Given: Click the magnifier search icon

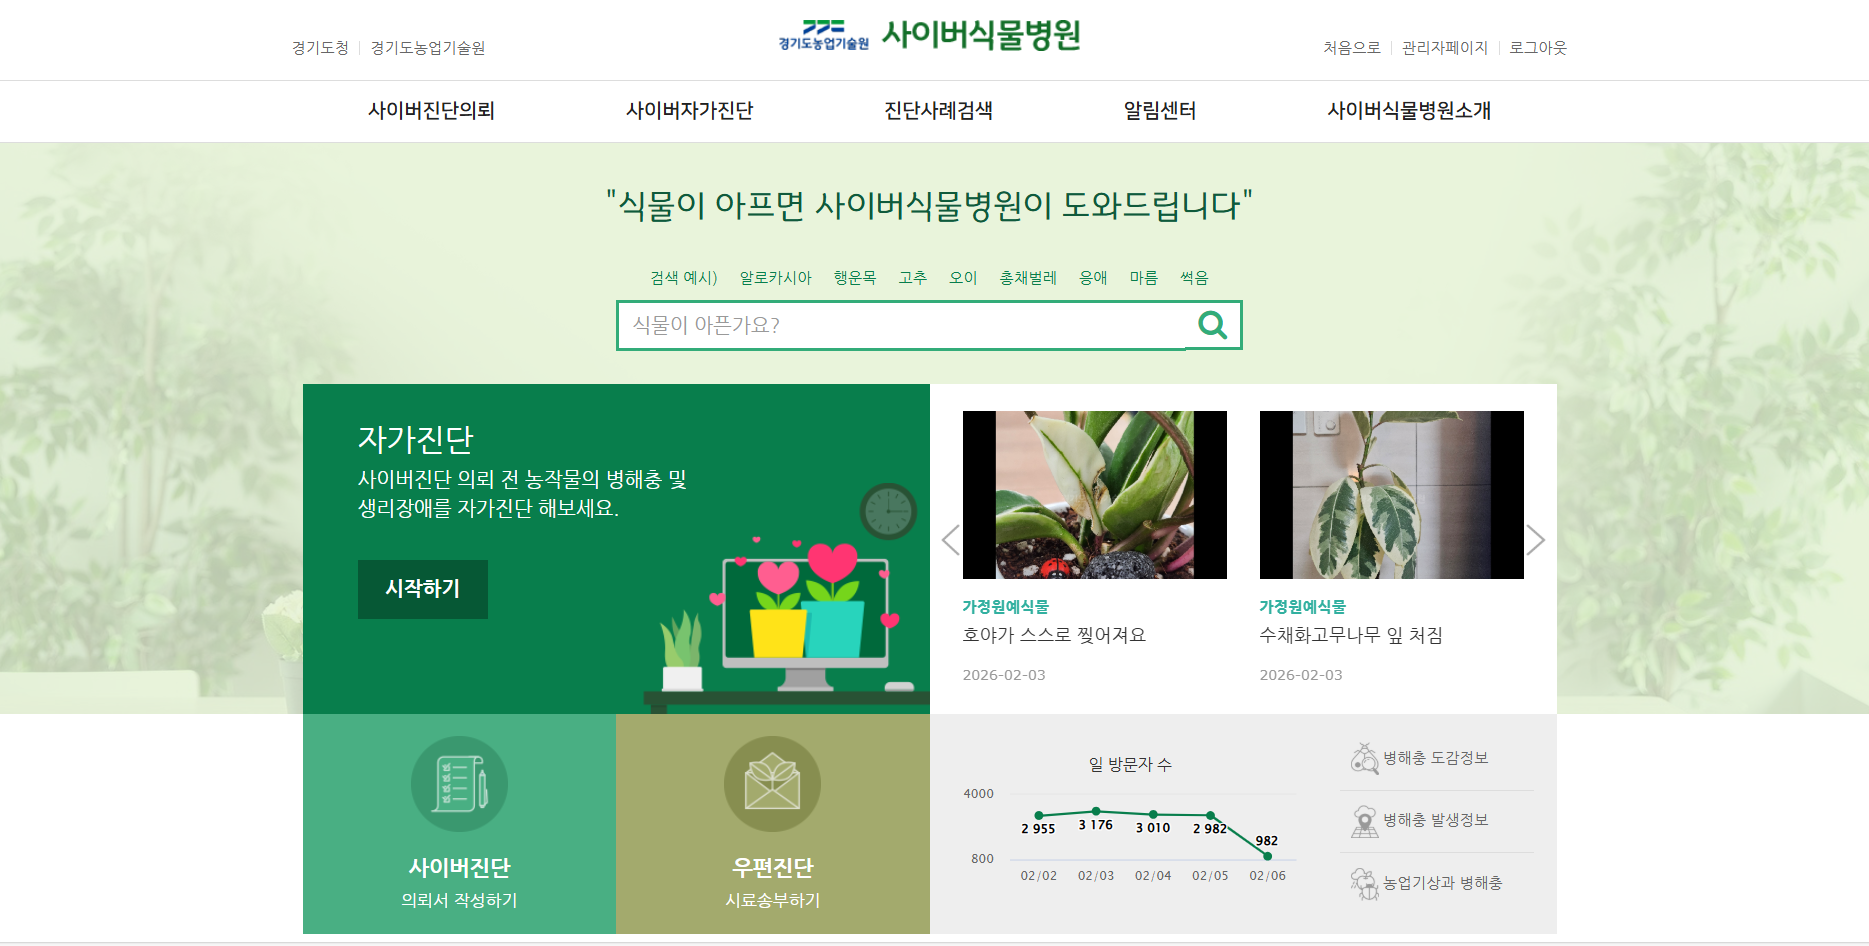Looking at the screenshot, I should pyautogui.click(x=1212, y=325).
